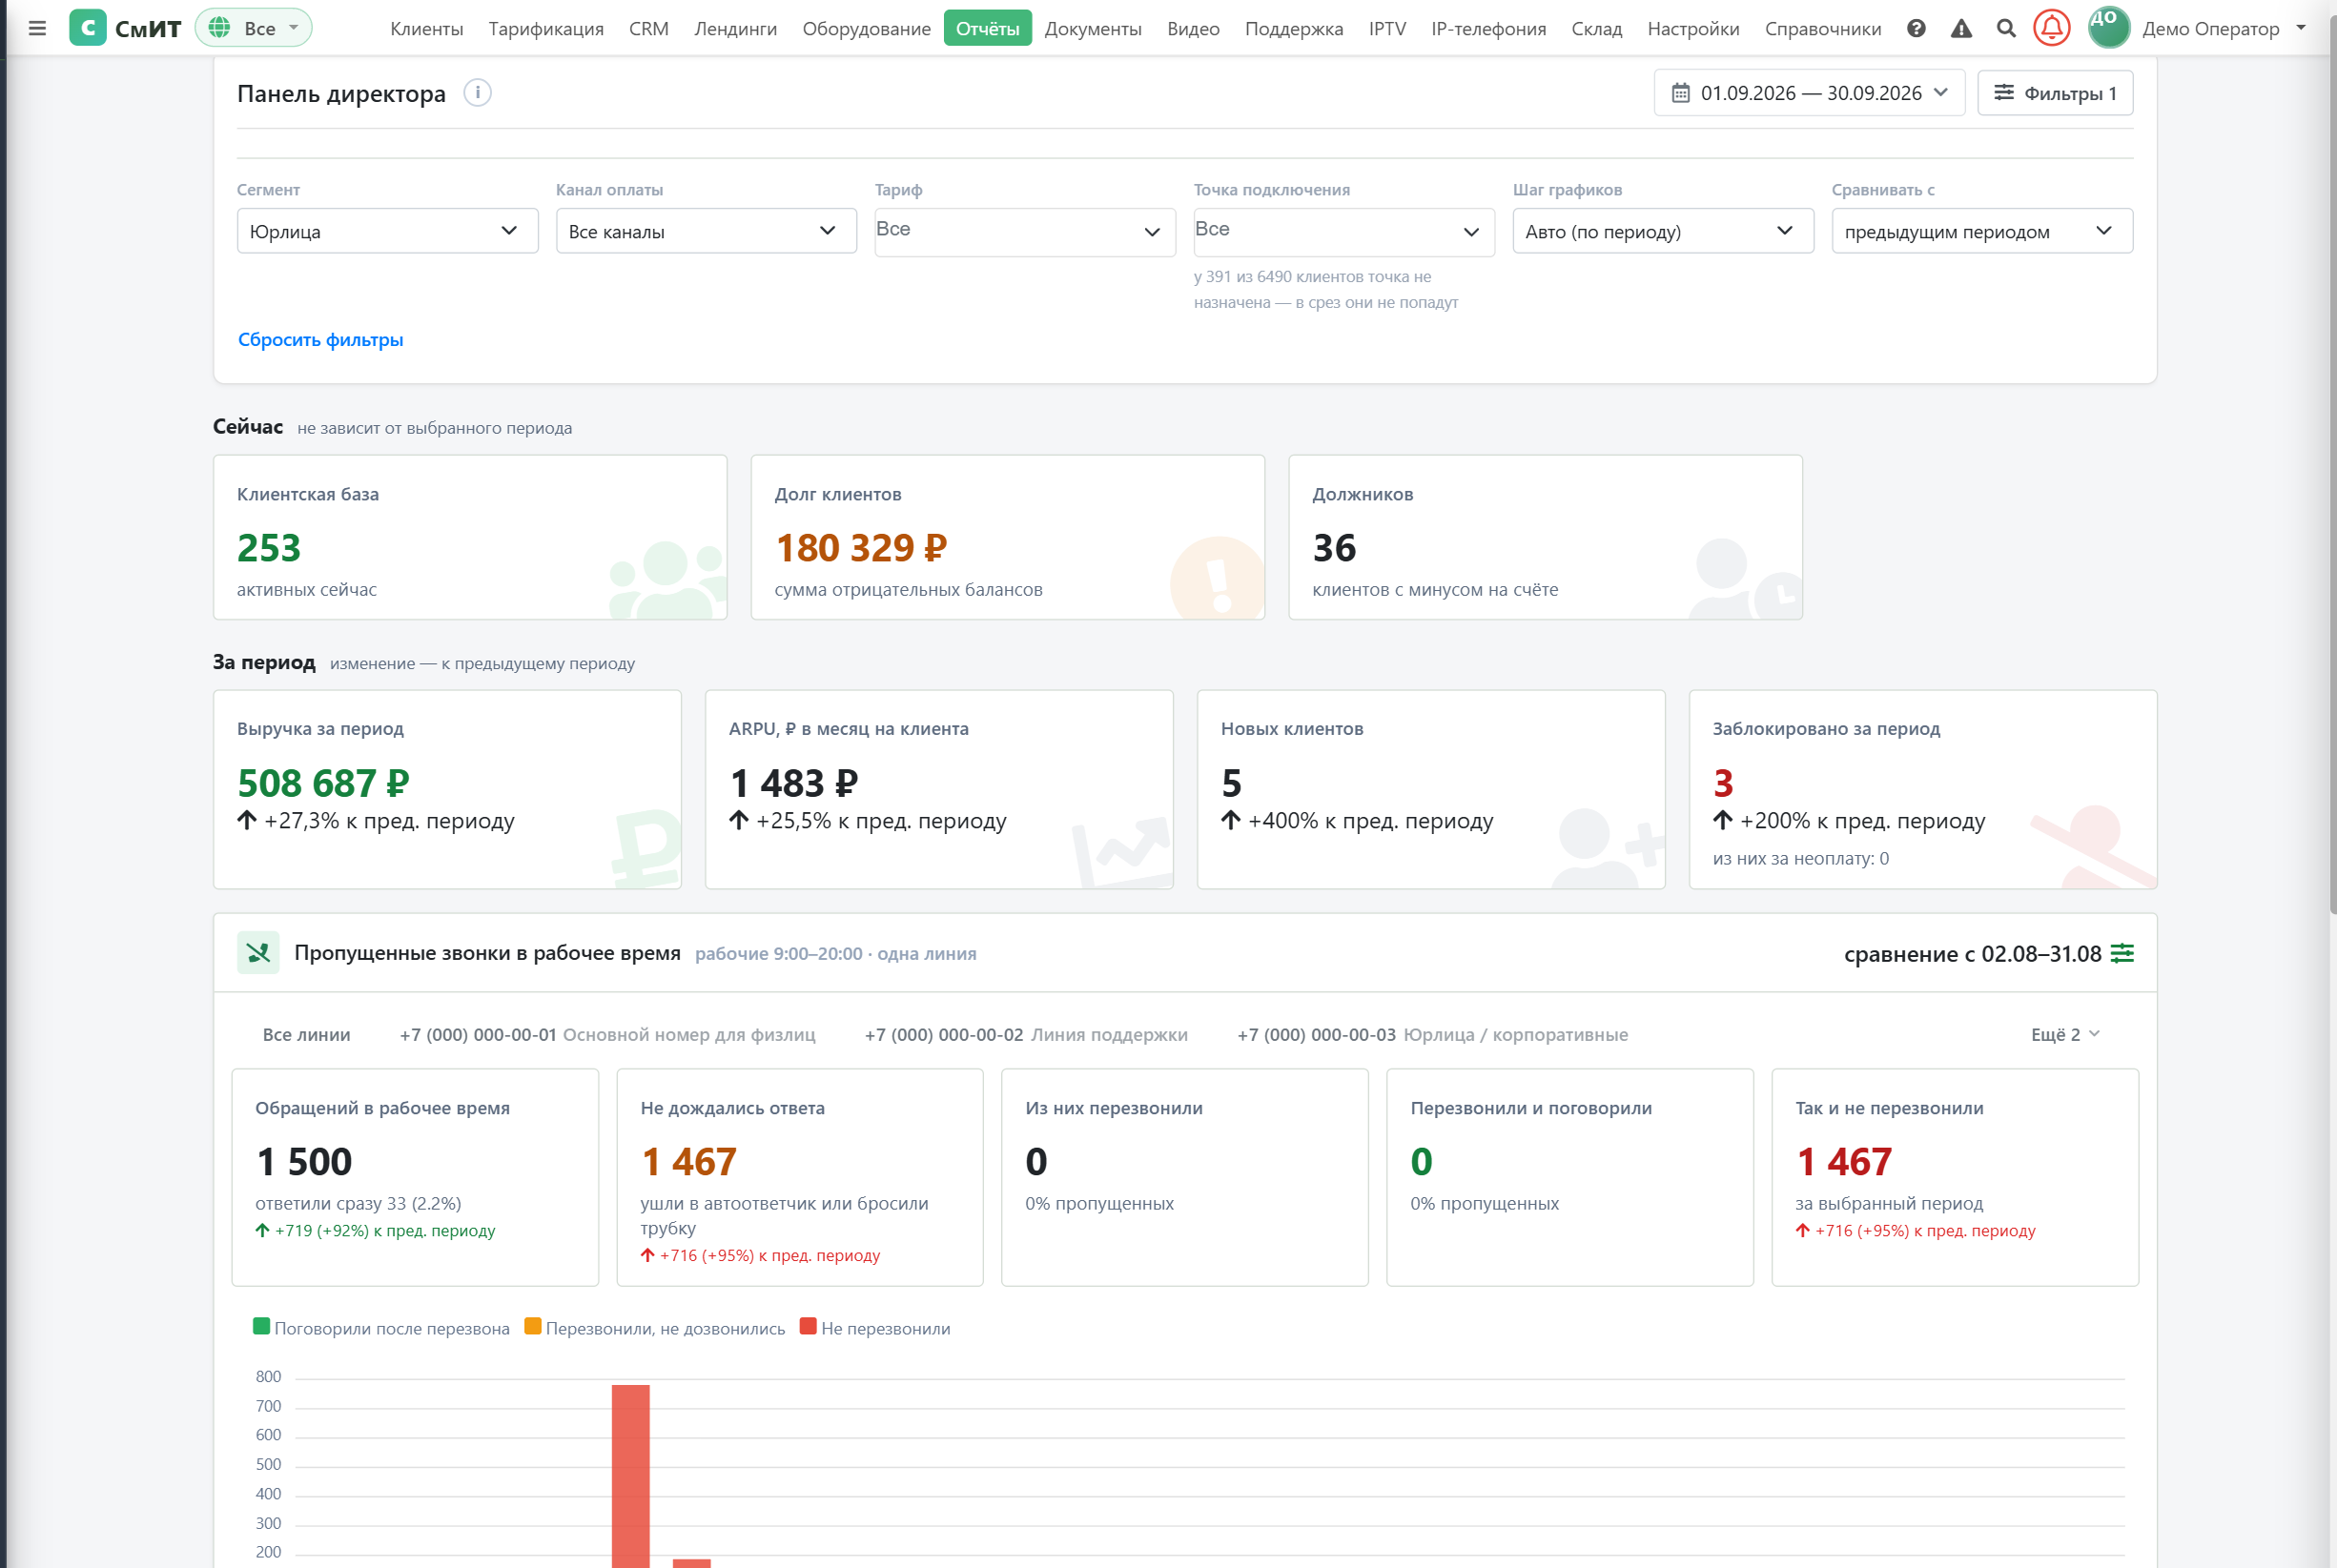The image size is (2337, 1568).
Task: Expand the Шаг графиков dropdown
Action: point(1663,231)
